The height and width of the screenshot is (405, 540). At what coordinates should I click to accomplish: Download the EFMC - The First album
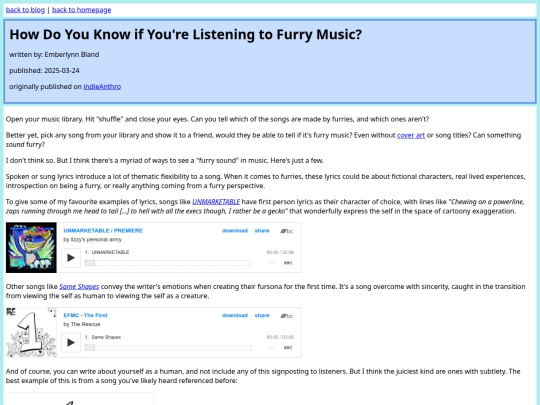pyautogui.click(x=235, y=315)
